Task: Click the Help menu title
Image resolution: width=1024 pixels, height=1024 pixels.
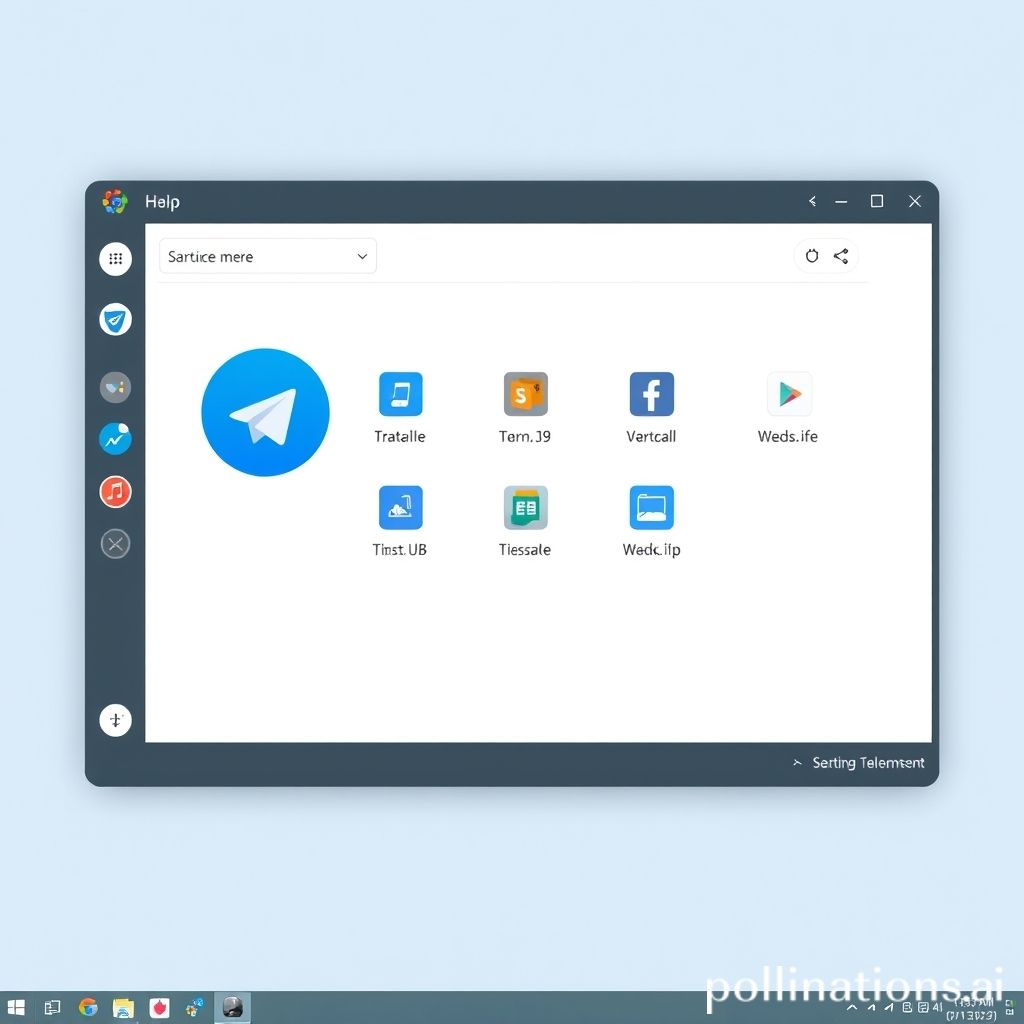Action: (x=163, y=202)
